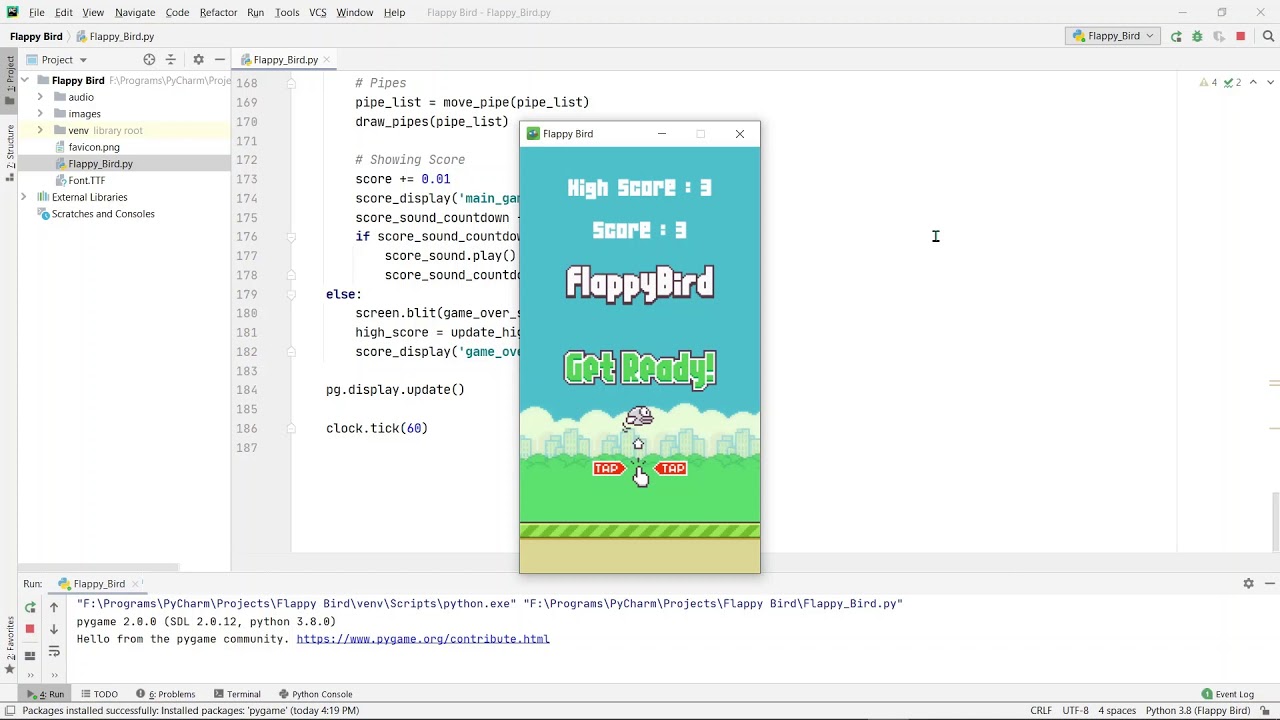Click Up the stack trace arrow

(54, 607)
